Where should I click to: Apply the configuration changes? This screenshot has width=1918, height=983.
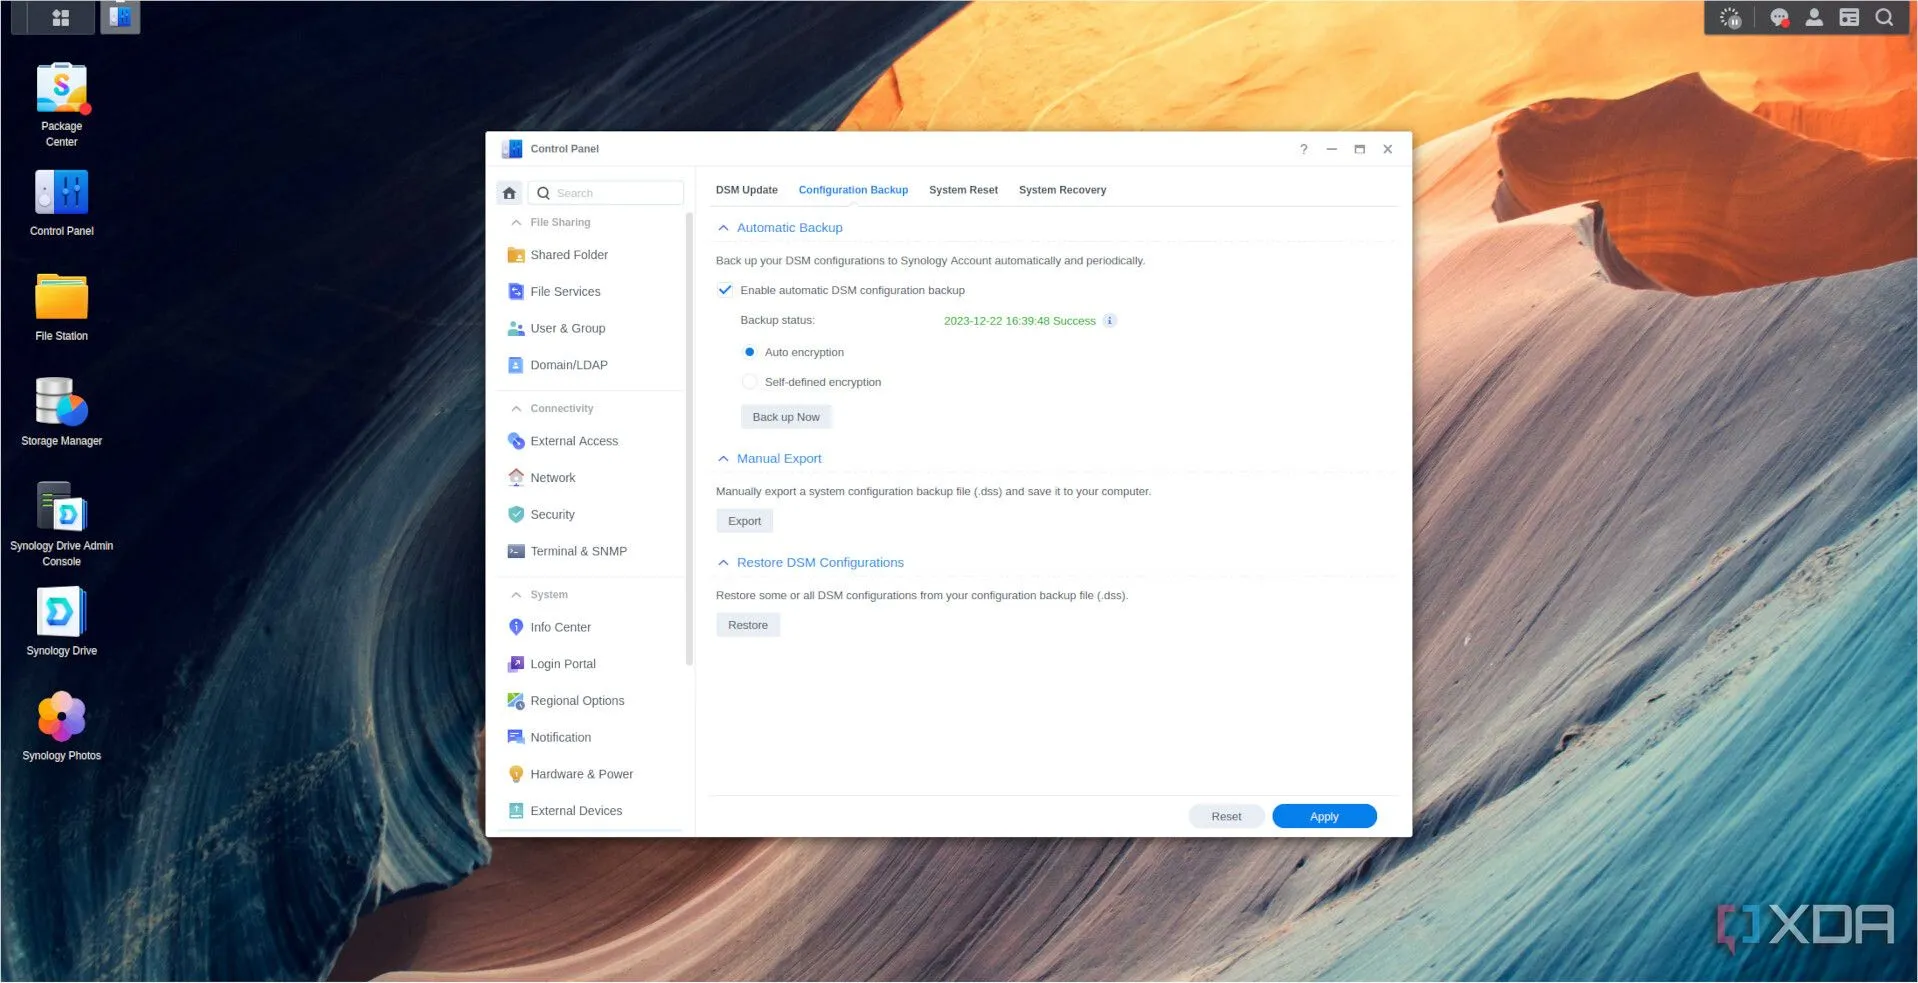pos(1324,817)
